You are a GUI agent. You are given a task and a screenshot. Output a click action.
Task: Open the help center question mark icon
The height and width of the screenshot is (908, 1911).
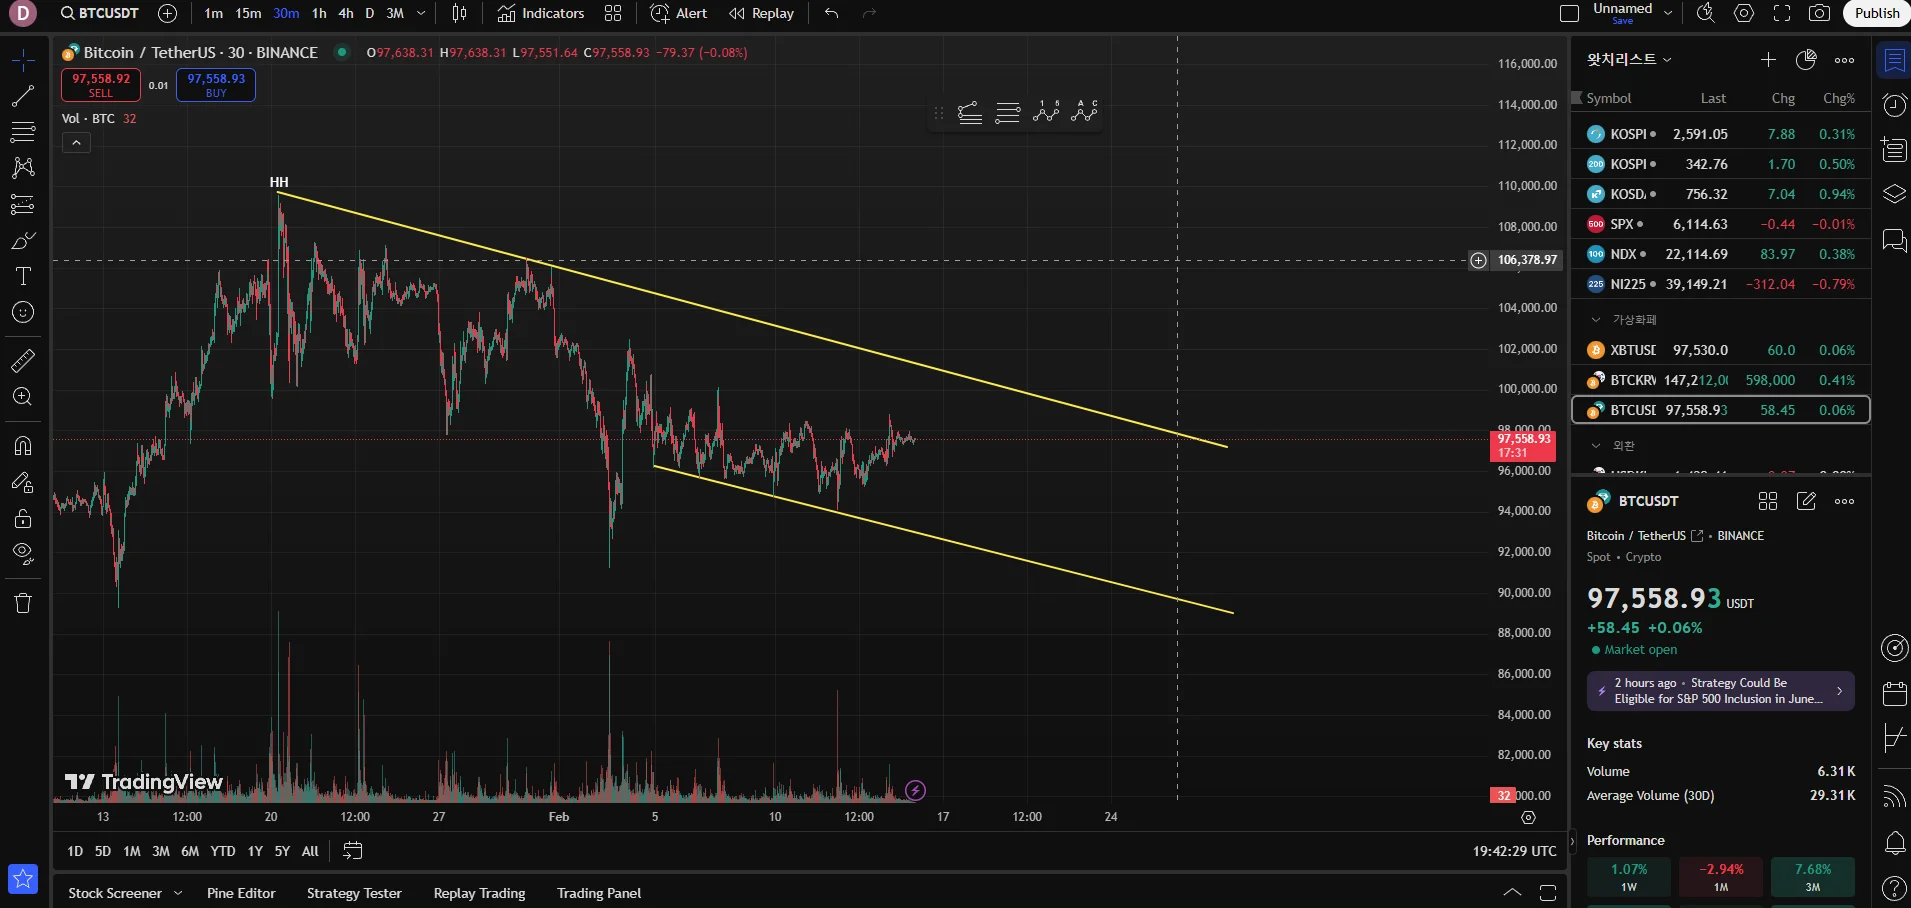(x=1894, y=888)
